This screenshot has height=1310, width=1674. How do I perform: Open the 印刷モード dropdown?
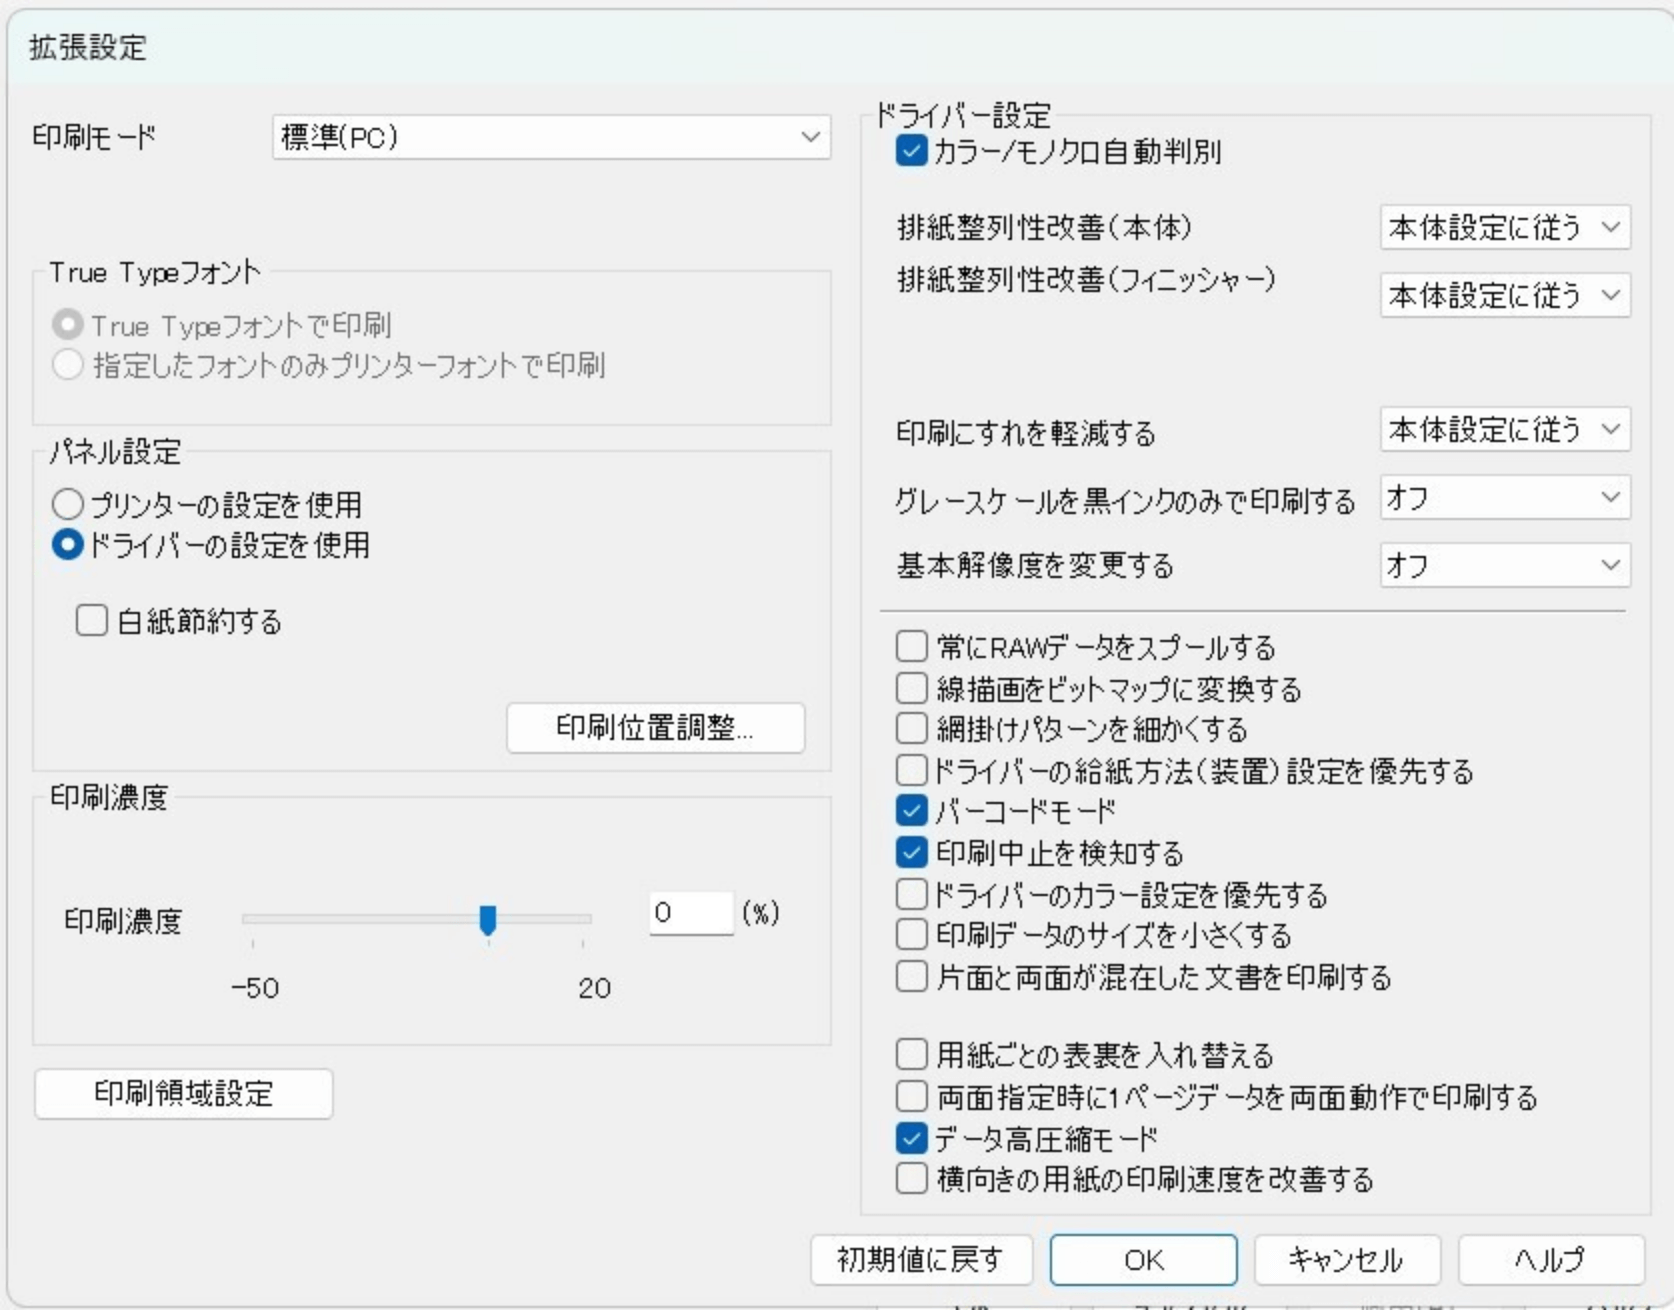tap(551, 137)
